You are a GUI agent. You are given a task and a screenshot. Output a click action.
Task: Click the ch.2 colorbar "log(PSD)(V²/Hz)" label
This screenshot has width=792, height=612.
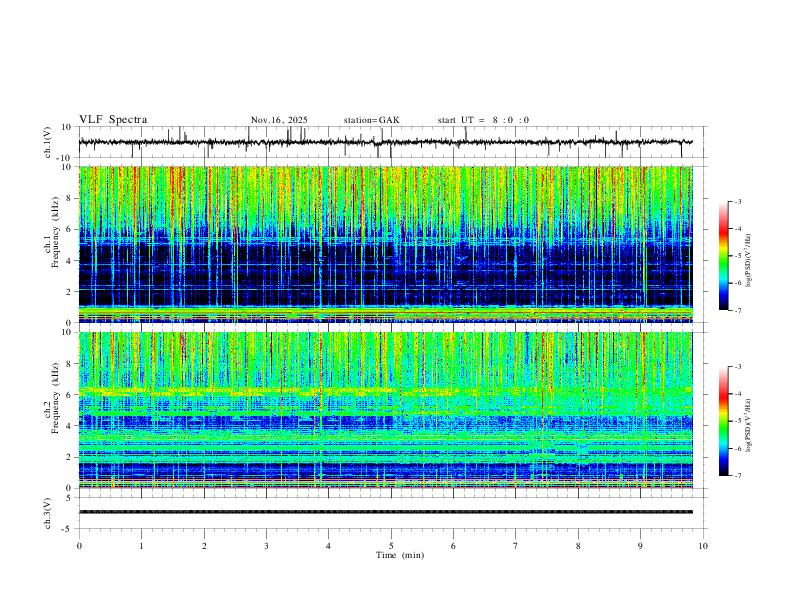748,425
